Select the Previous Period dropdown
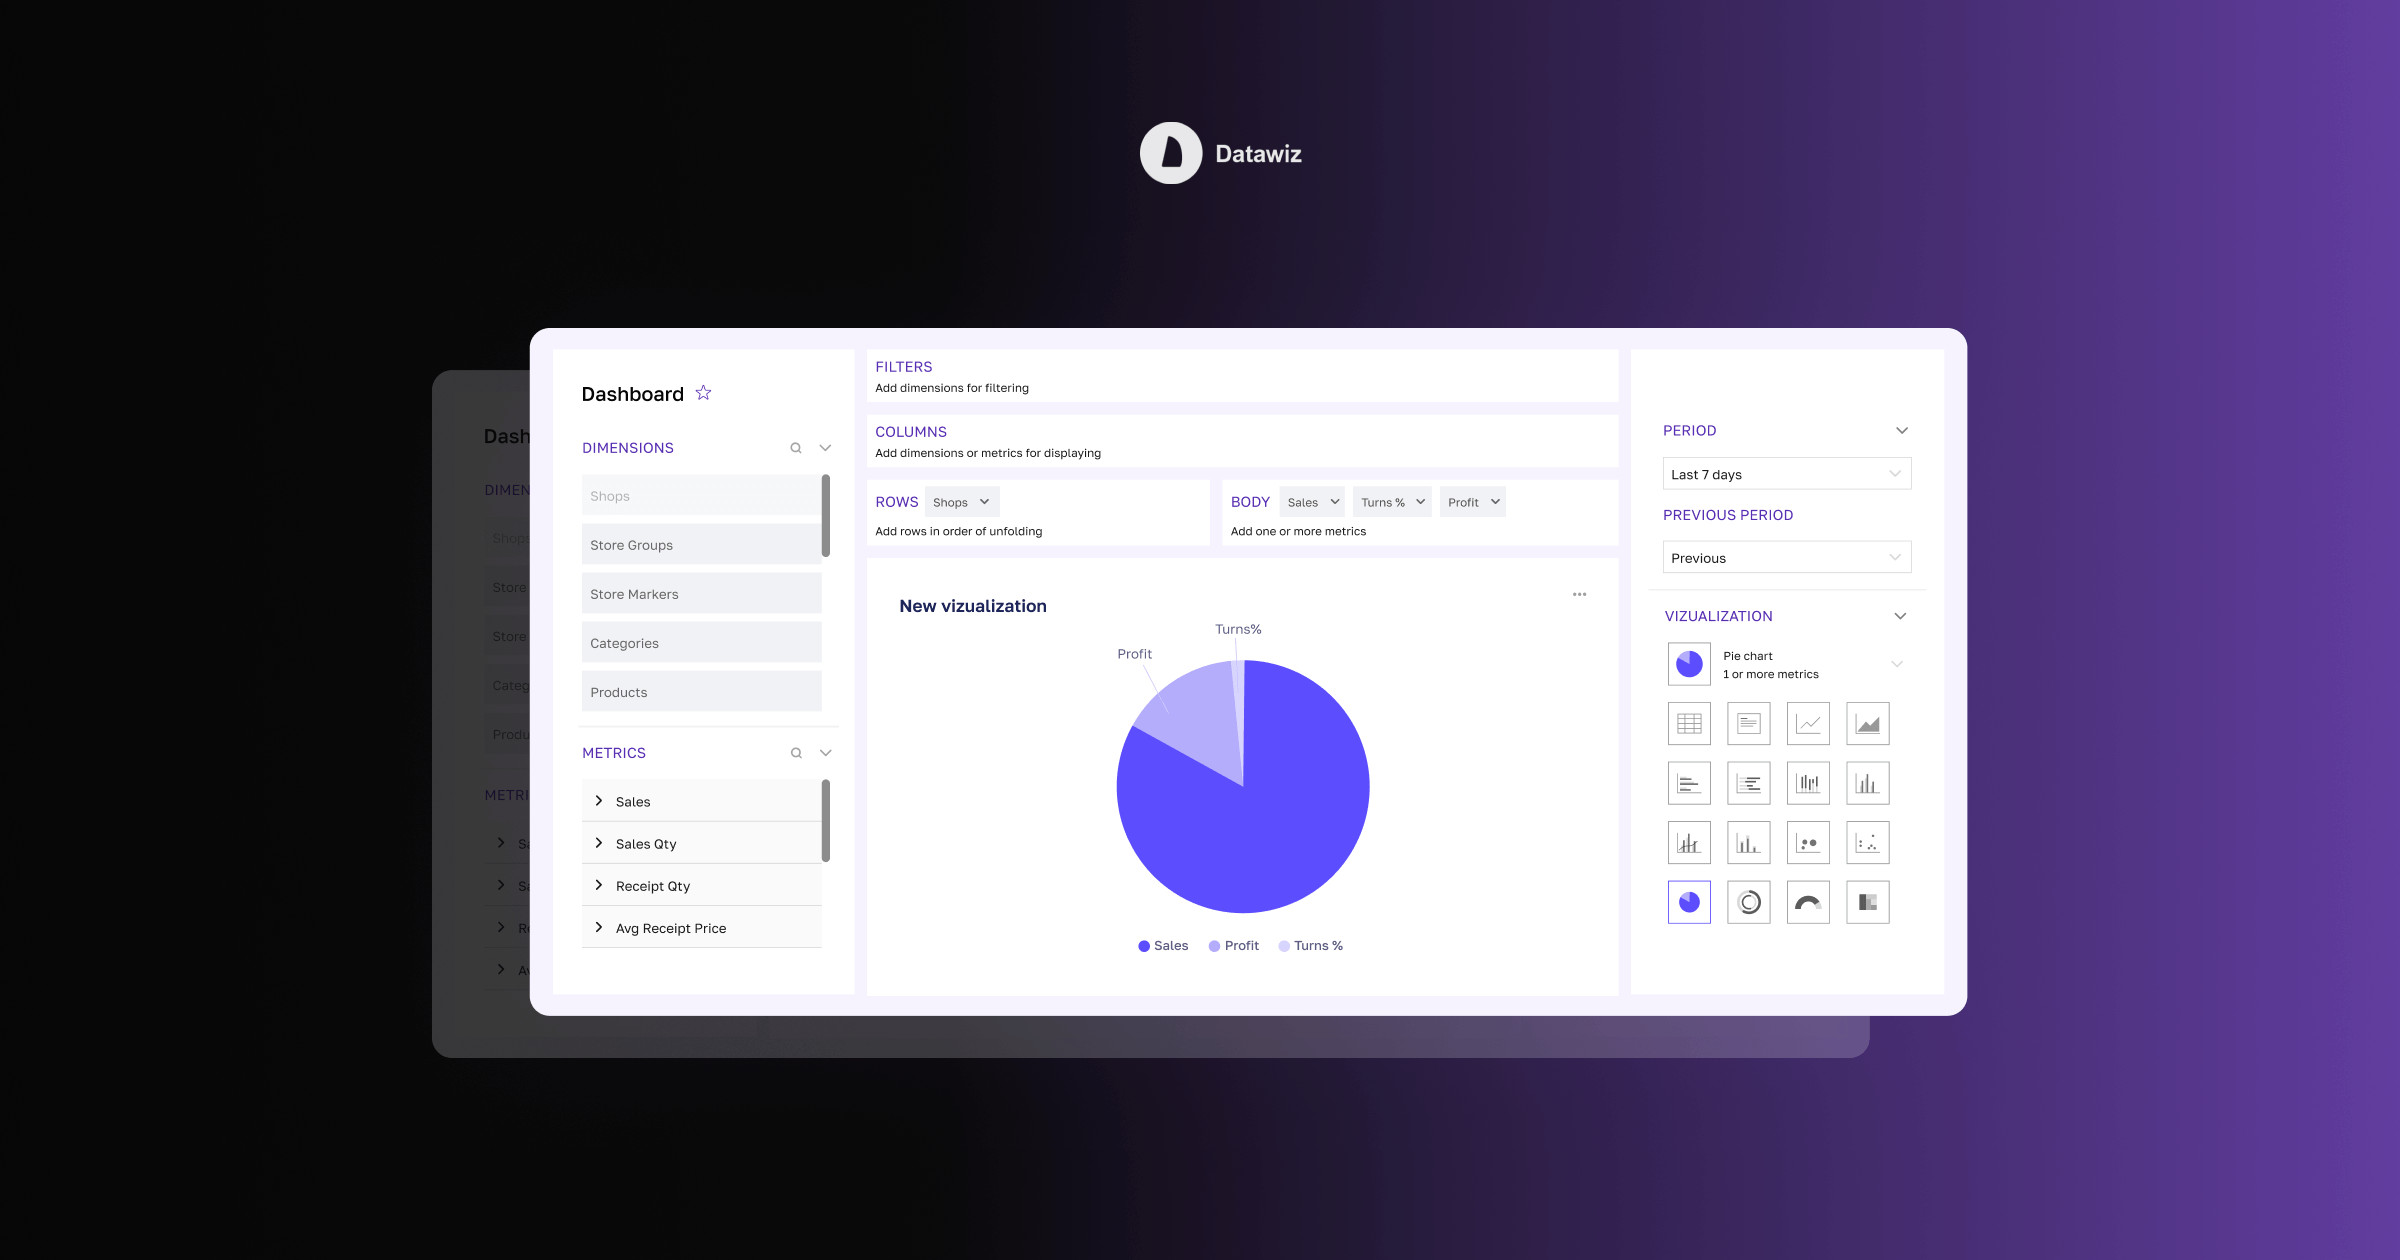Screen dimensions: 2400x1260 [x=1783, y=557]
